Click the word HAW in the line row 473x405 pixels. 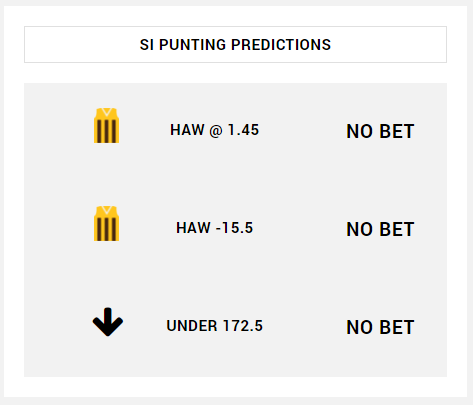tap(193, 228)
